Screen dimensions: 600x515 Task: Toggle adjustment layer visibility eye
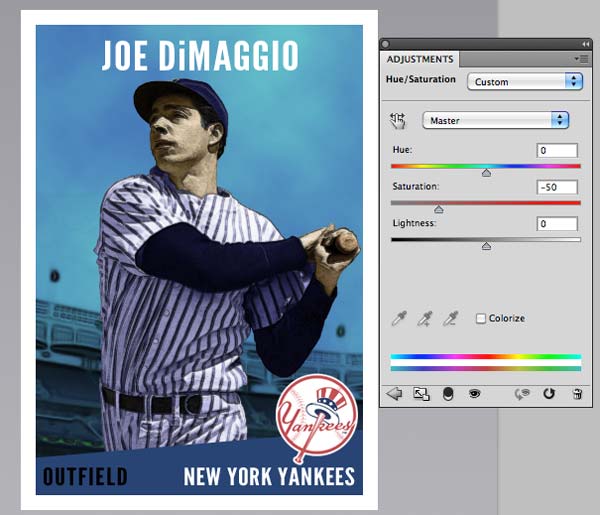click(x=474, y=393)
